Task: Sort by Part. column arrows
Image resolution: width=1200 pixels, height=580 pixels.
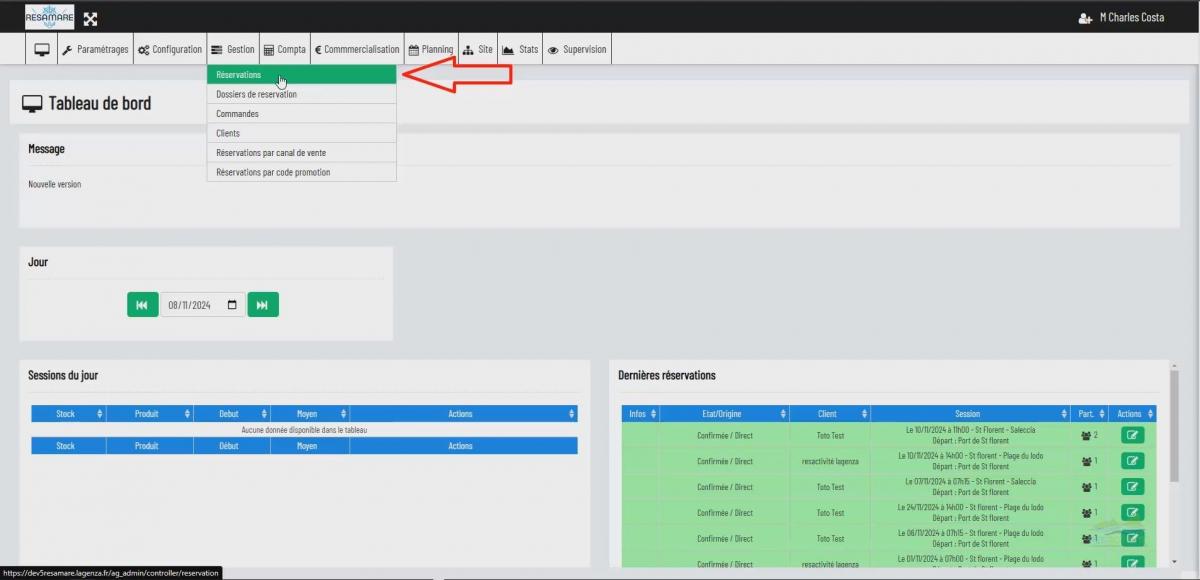Action: [1102, 414]
